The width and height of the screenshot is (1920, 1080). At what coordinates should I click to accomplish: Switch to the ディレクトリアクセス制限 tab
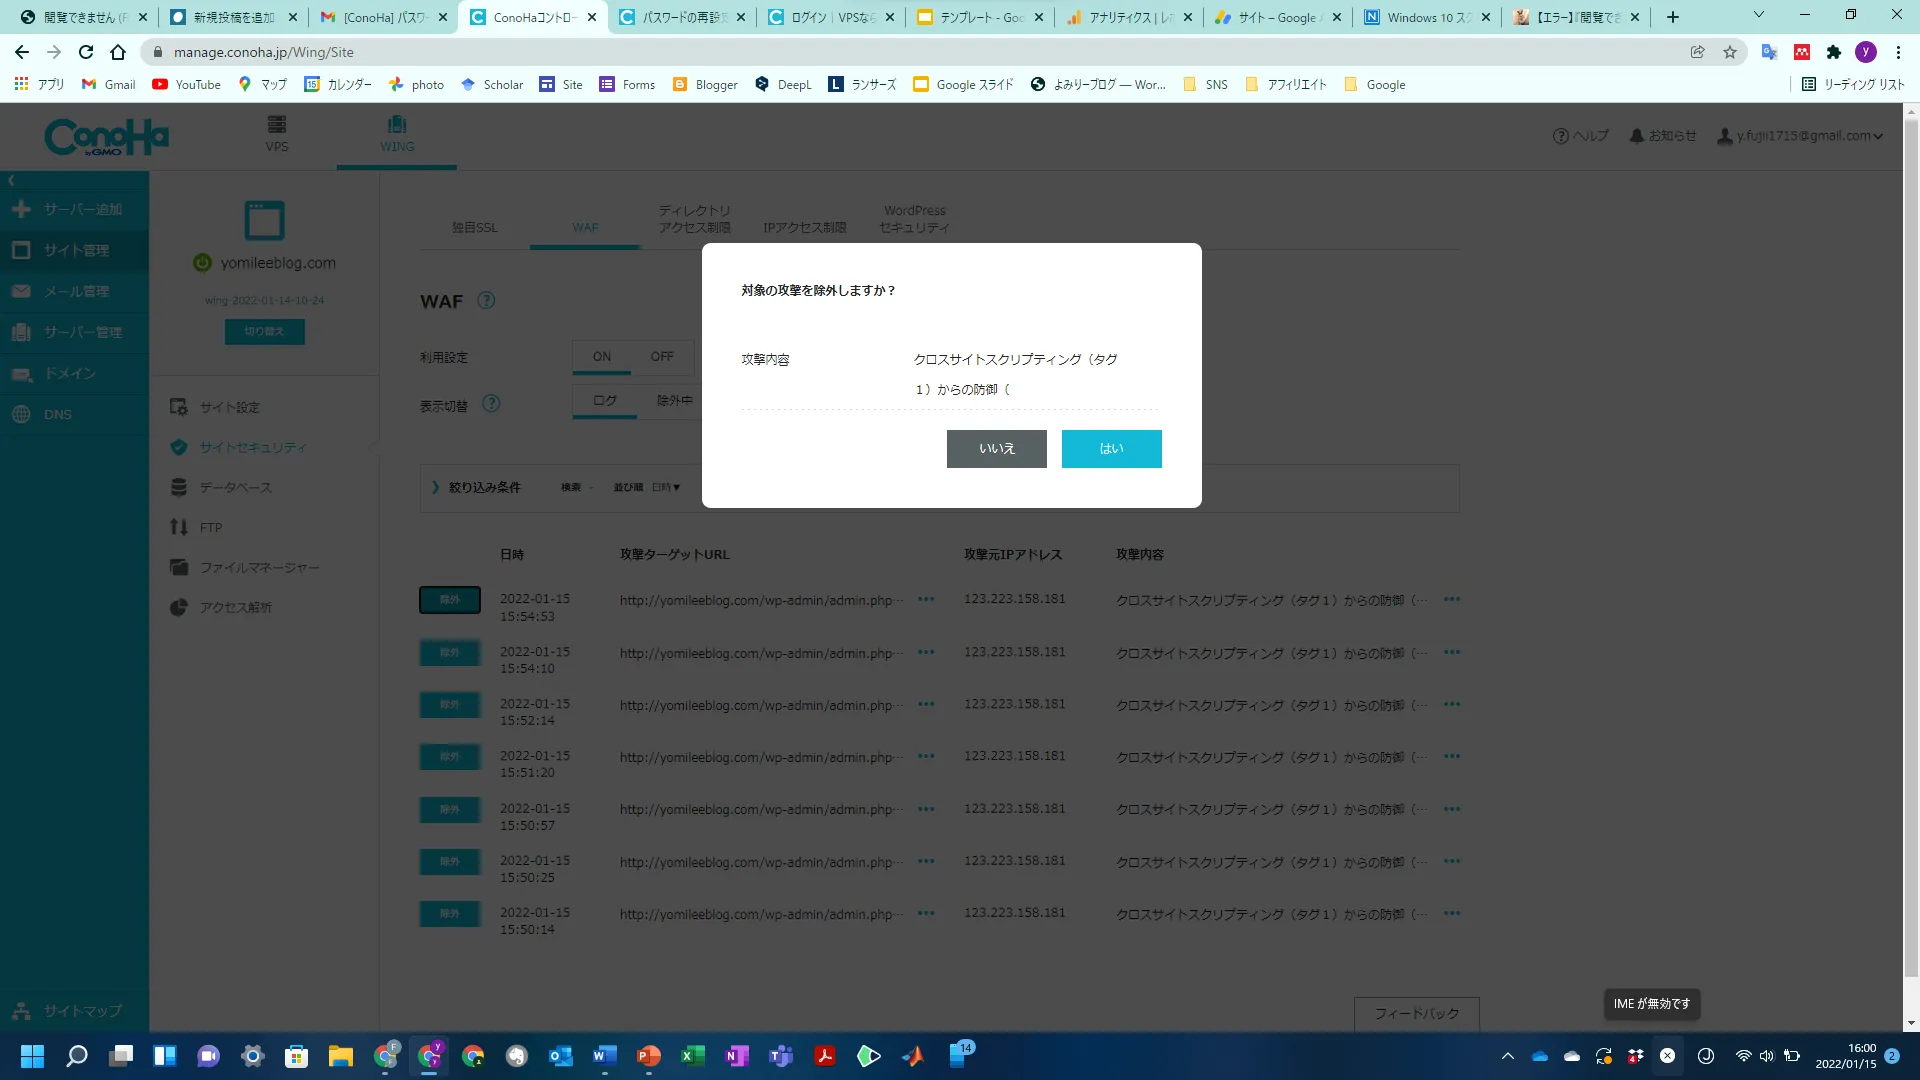[694, 219]
